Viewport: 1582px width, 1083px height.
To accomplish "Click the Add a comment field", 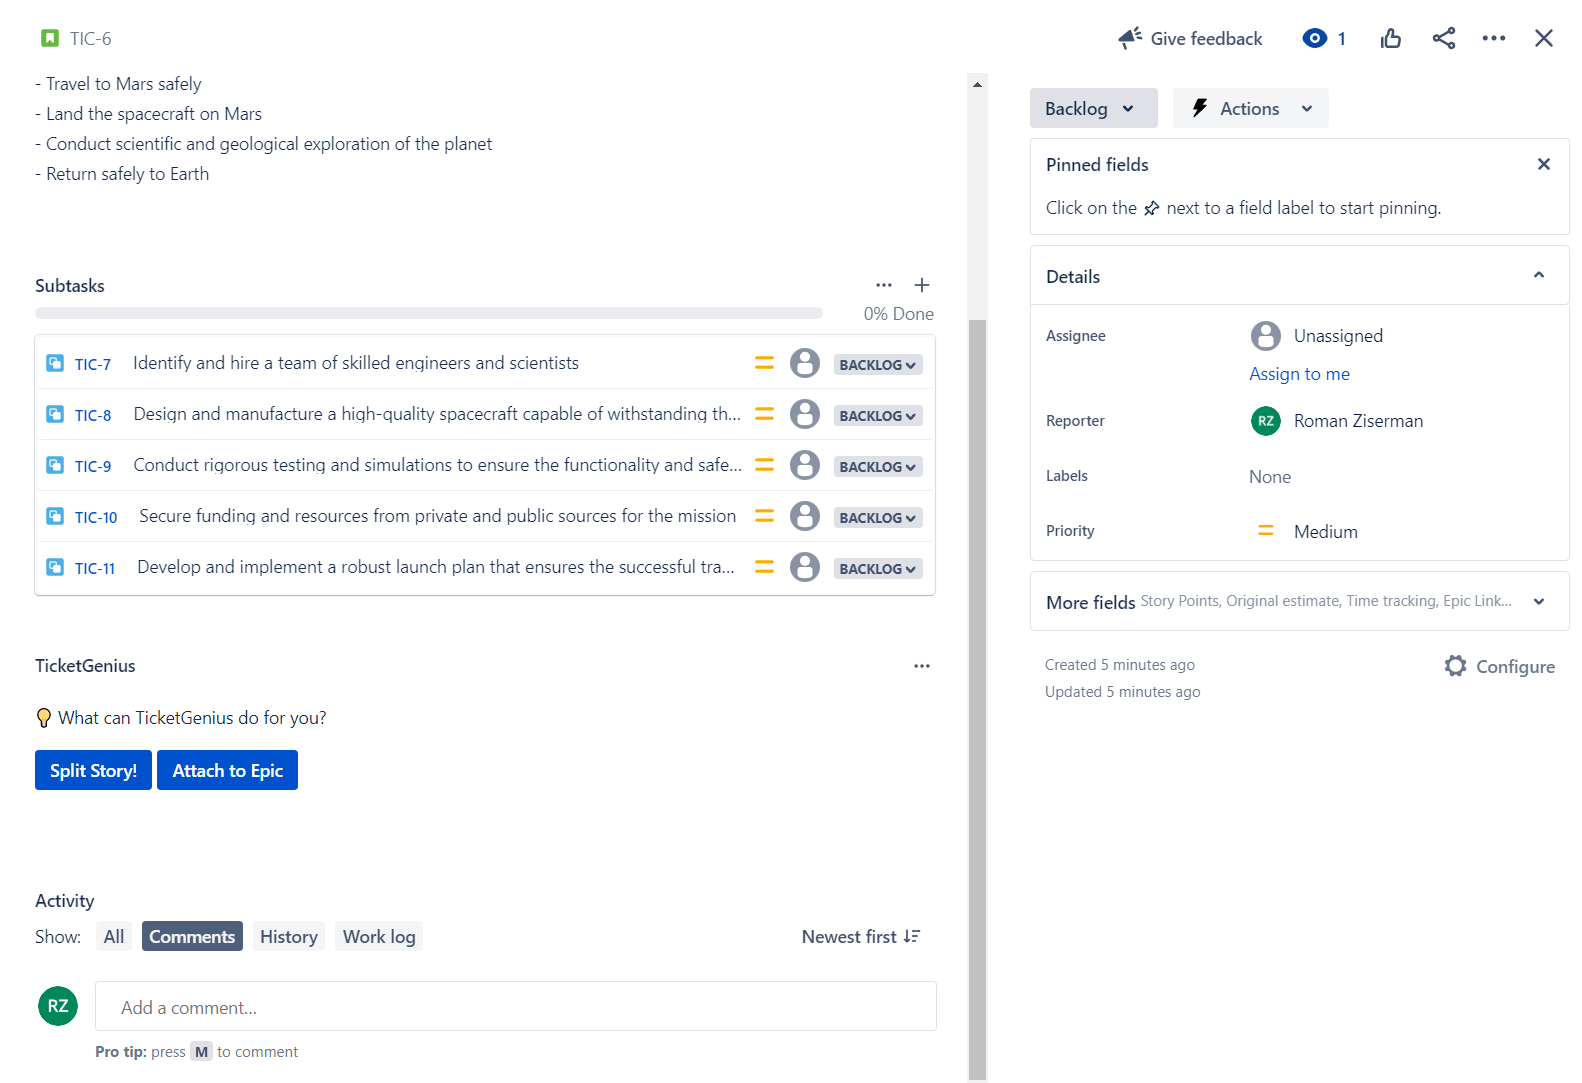I will (x=516, y=1006).
